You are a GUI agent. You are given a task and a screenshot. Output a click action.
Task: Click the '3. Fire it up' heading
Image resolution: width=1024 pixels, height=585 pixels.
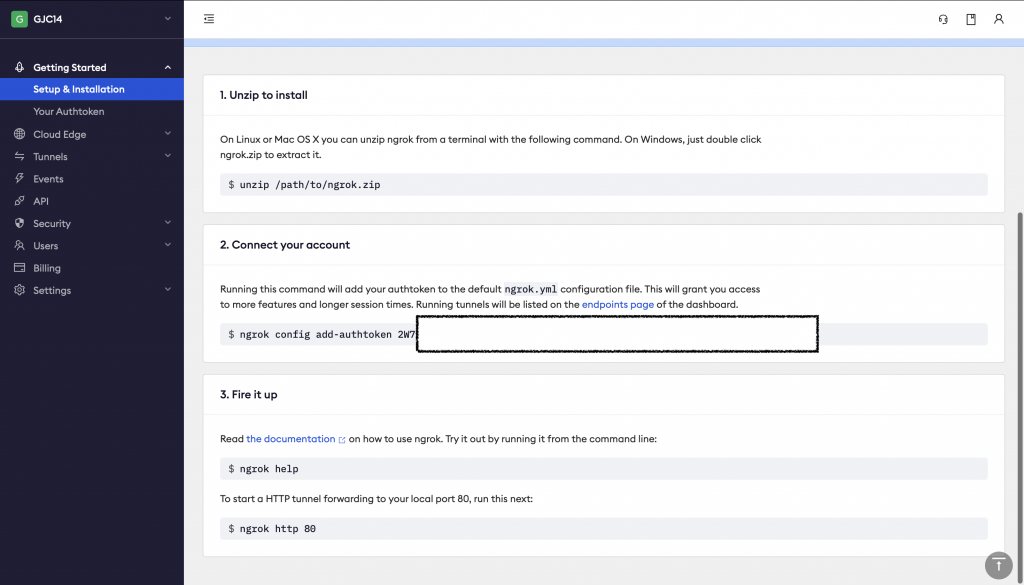pos(249,394)
